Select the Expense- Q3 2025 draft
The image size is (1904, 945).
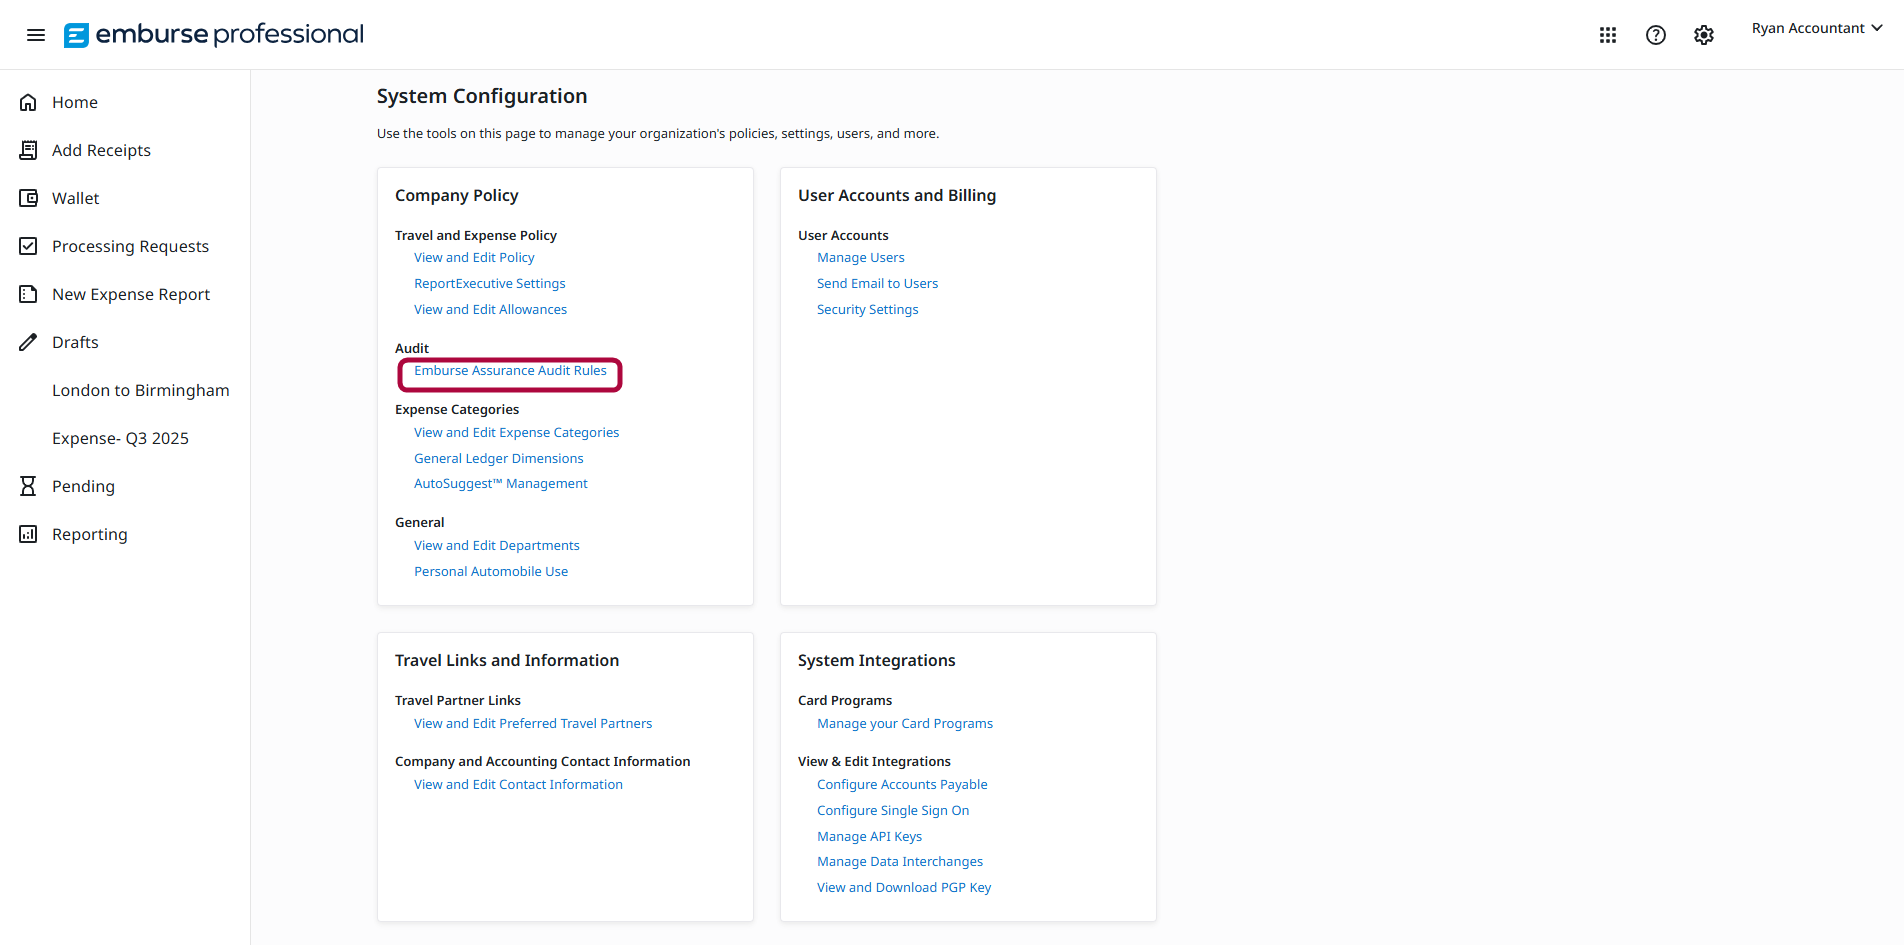120,437
